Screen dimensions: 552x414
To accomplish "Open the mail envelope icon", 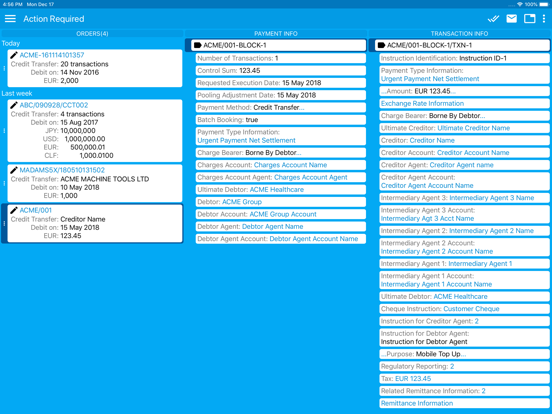I will (x=512, y=19).
